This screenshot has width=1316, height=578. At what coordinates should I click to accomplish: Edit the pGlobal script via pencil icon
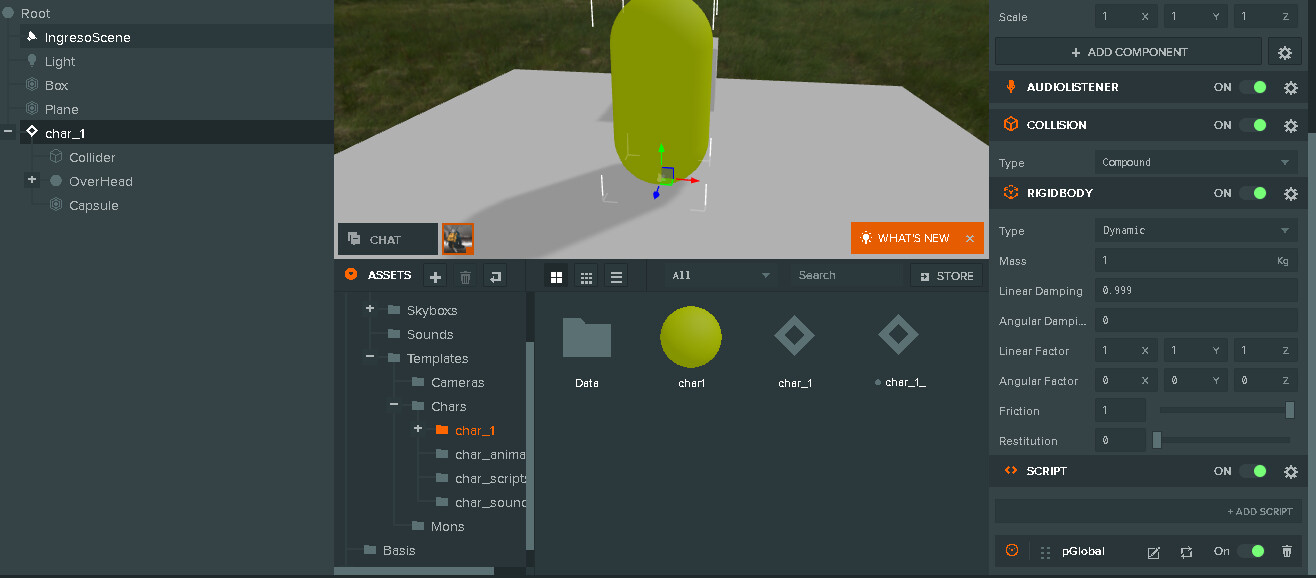[x=1153, y=552]
